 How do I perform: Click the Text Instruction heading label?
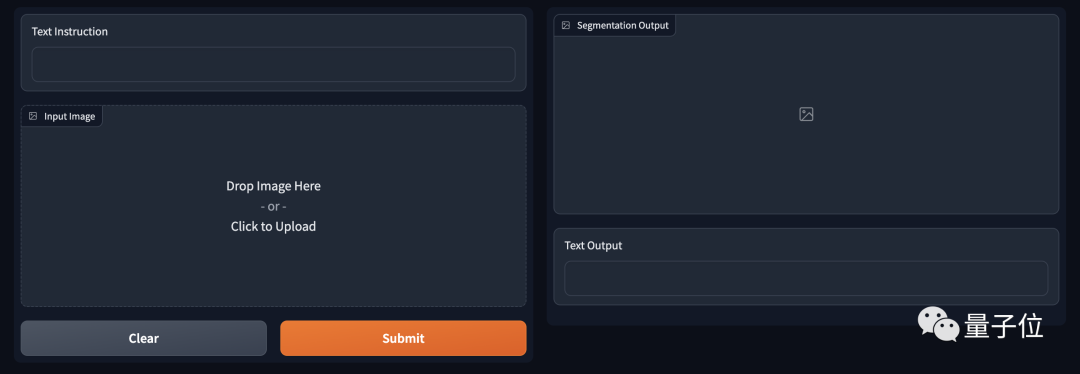70,32
